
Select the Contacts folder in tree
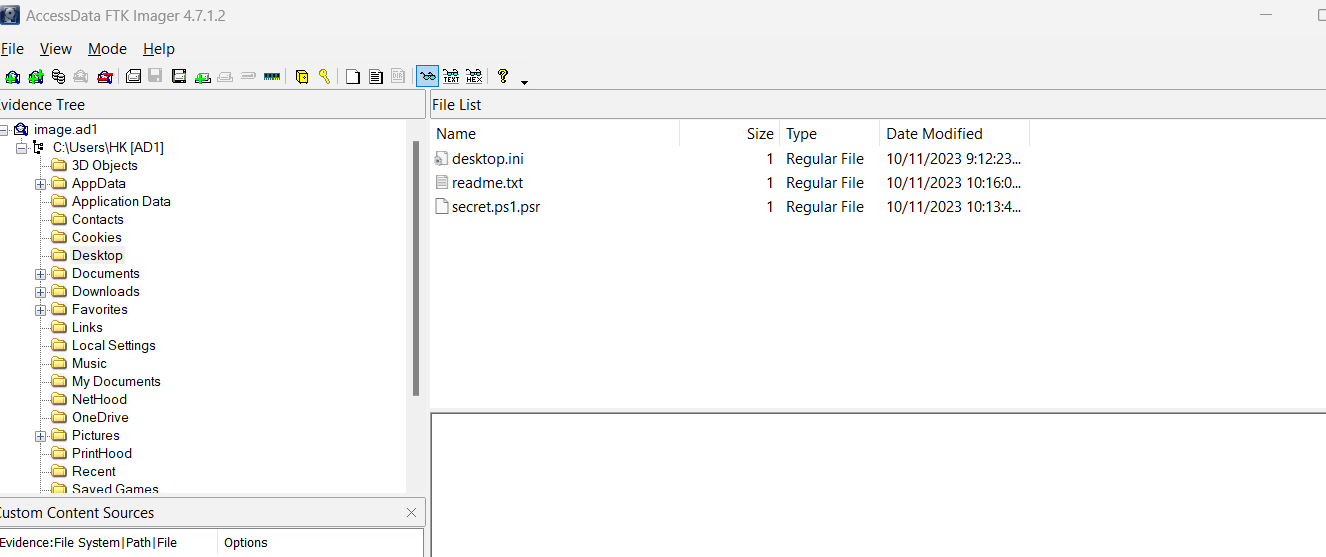tap(98, 220)
